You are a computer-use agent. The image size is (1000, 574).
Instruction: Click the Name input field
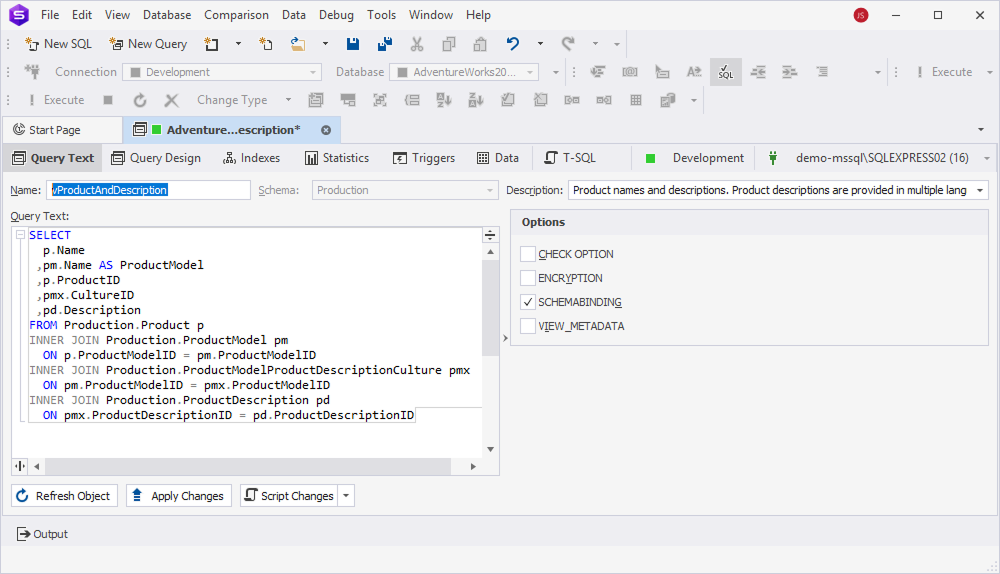tap(149, 190)
